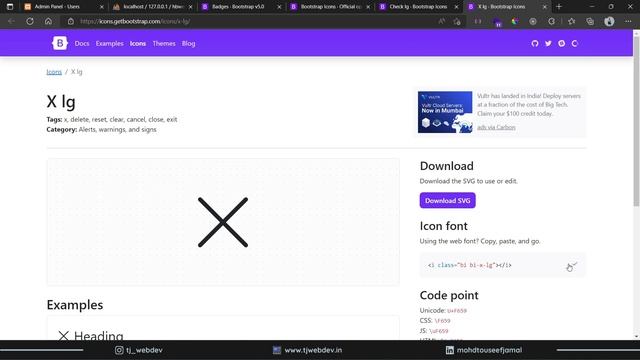Image resolution: width=640 pixels, height=360 pixels.
Task: Open the browser profile avatar
Action: (609, 21)
